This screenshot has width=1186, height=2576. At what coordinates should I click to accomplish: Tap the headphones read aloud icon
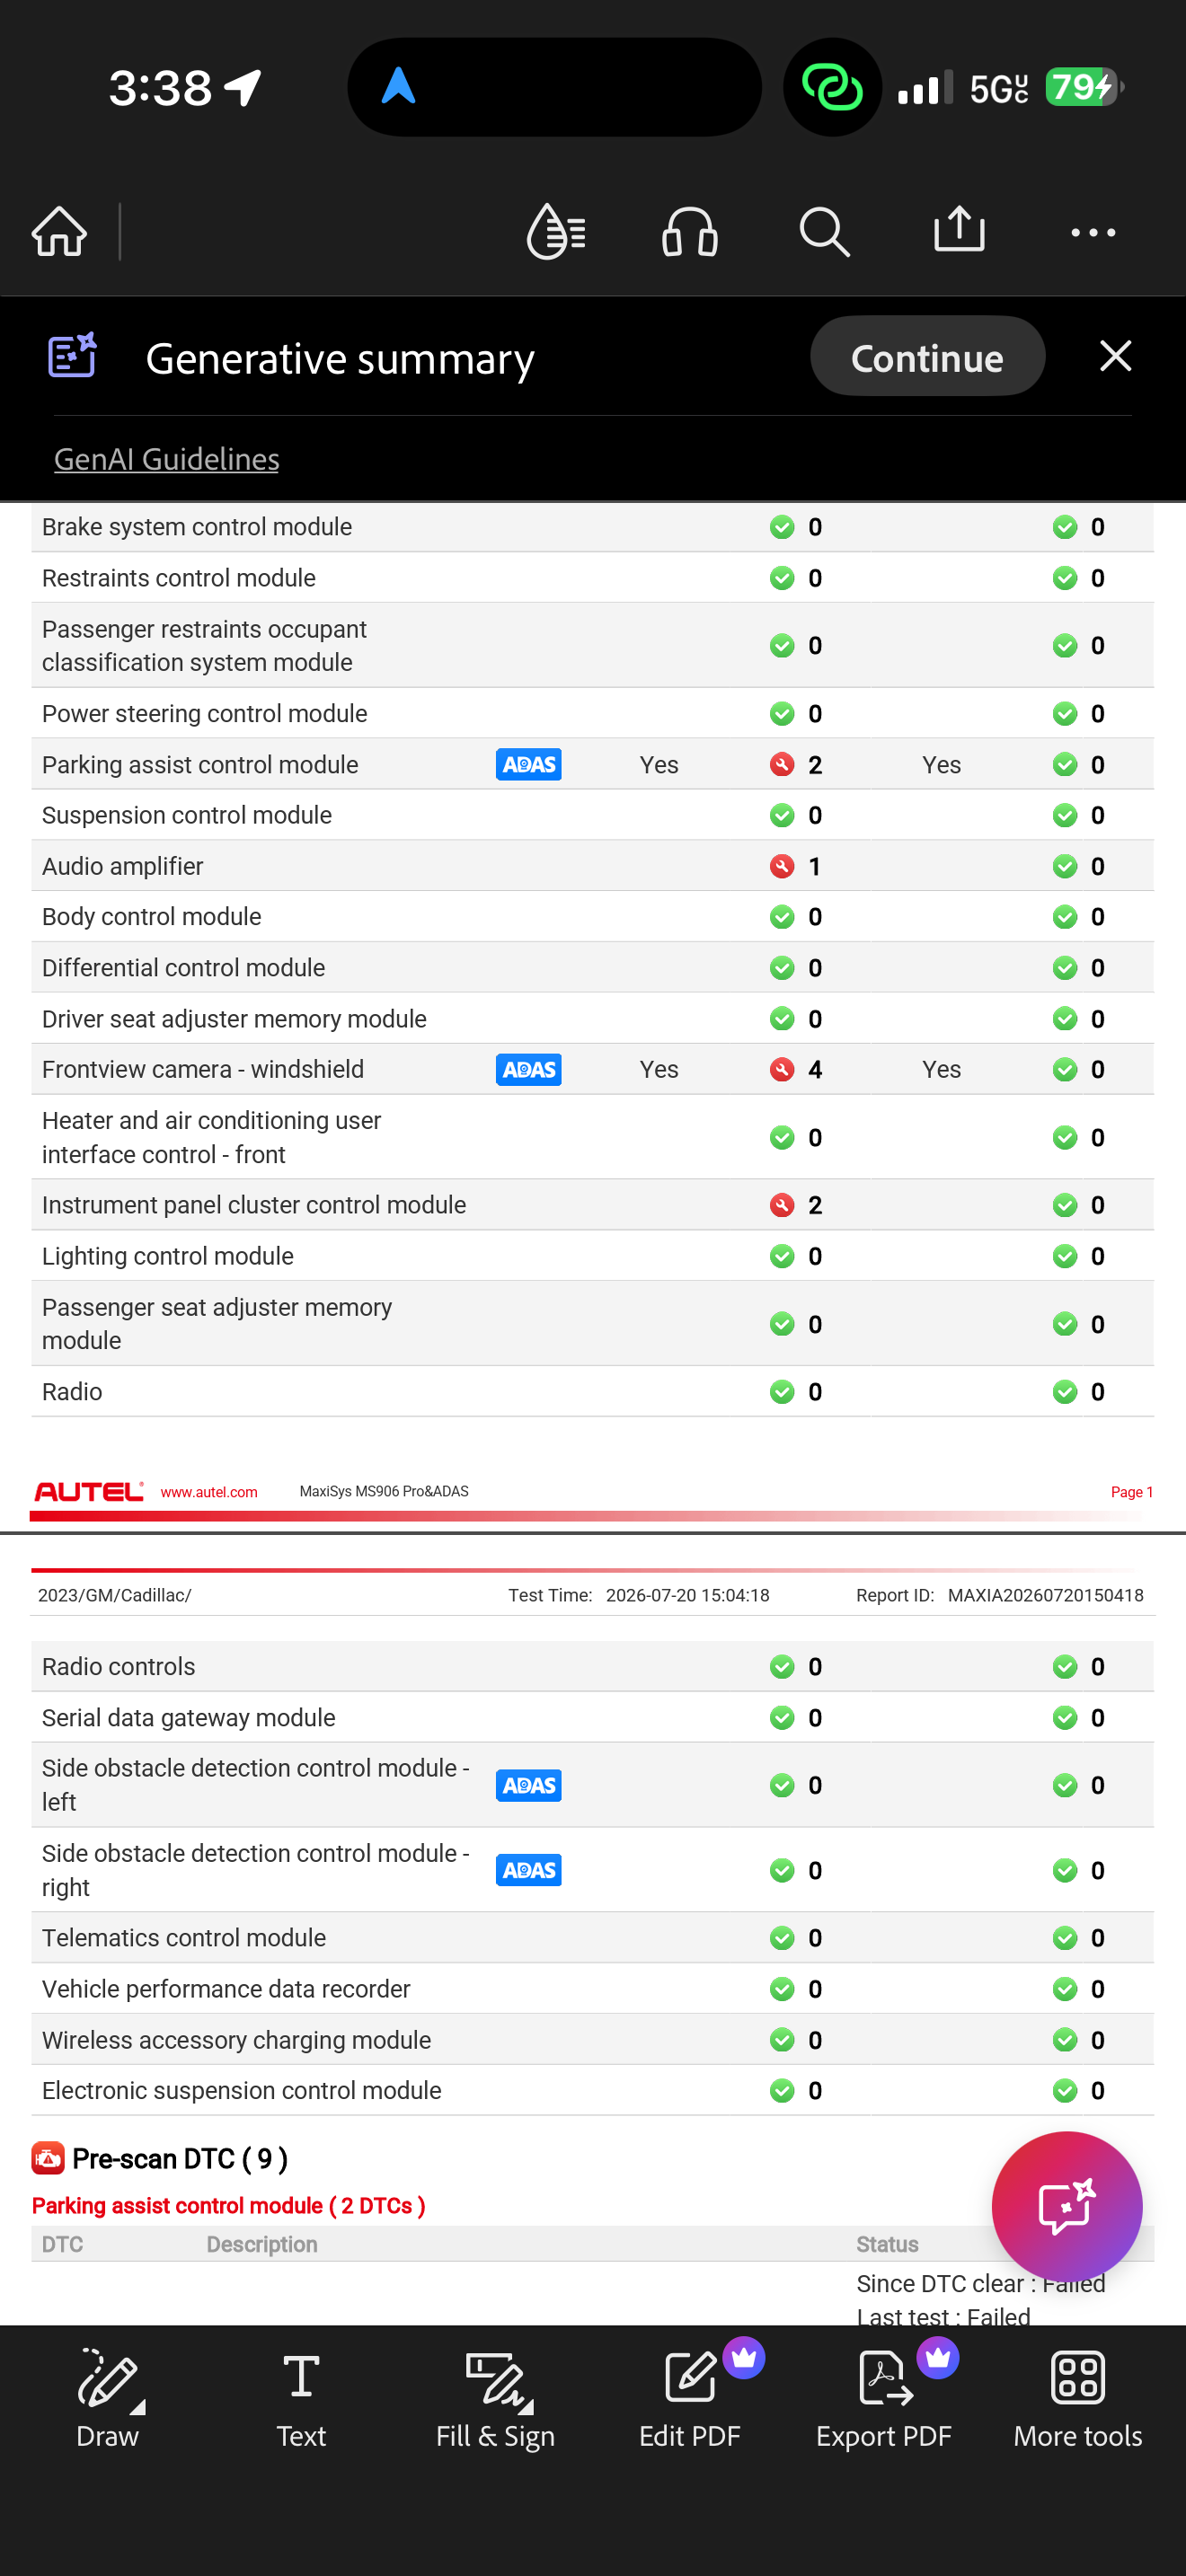[690, 232]
